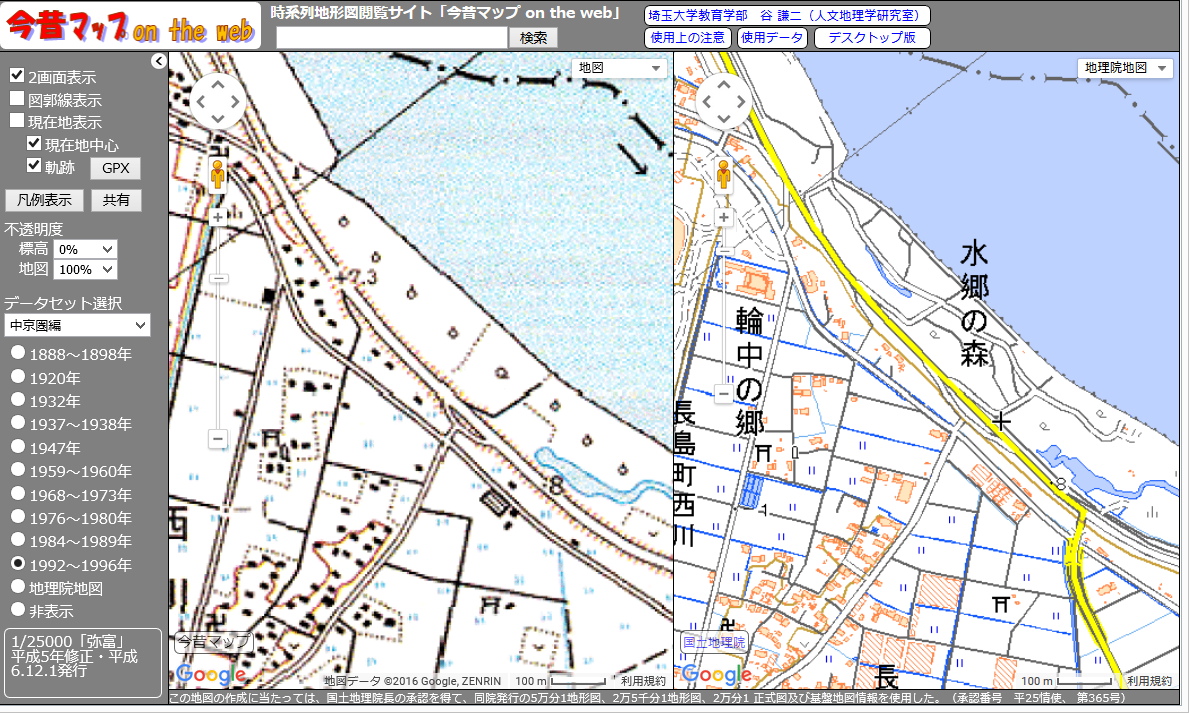Select 1920年 dataset period
The width and height of the screenshot is (1189, 713).
click(x=17, y=376)
